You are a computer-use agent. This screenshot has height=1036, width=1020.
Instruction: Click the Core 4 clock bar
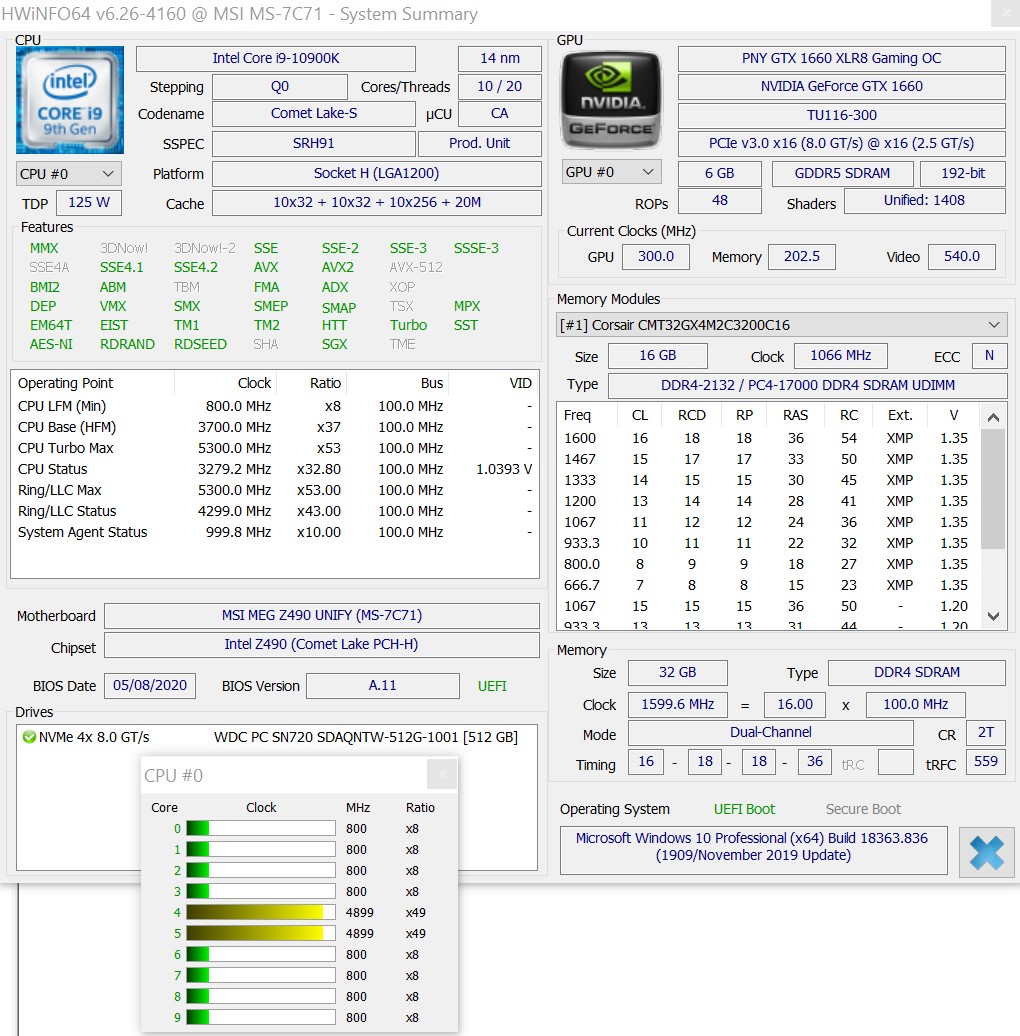[x=261, y=912]
